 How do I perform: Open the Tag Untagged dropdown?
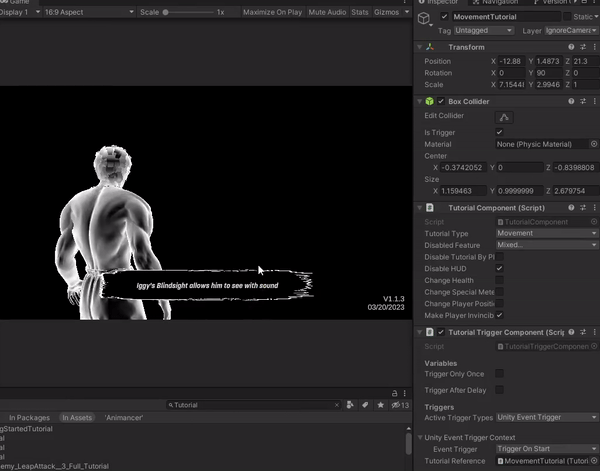[x=483, y=30]
